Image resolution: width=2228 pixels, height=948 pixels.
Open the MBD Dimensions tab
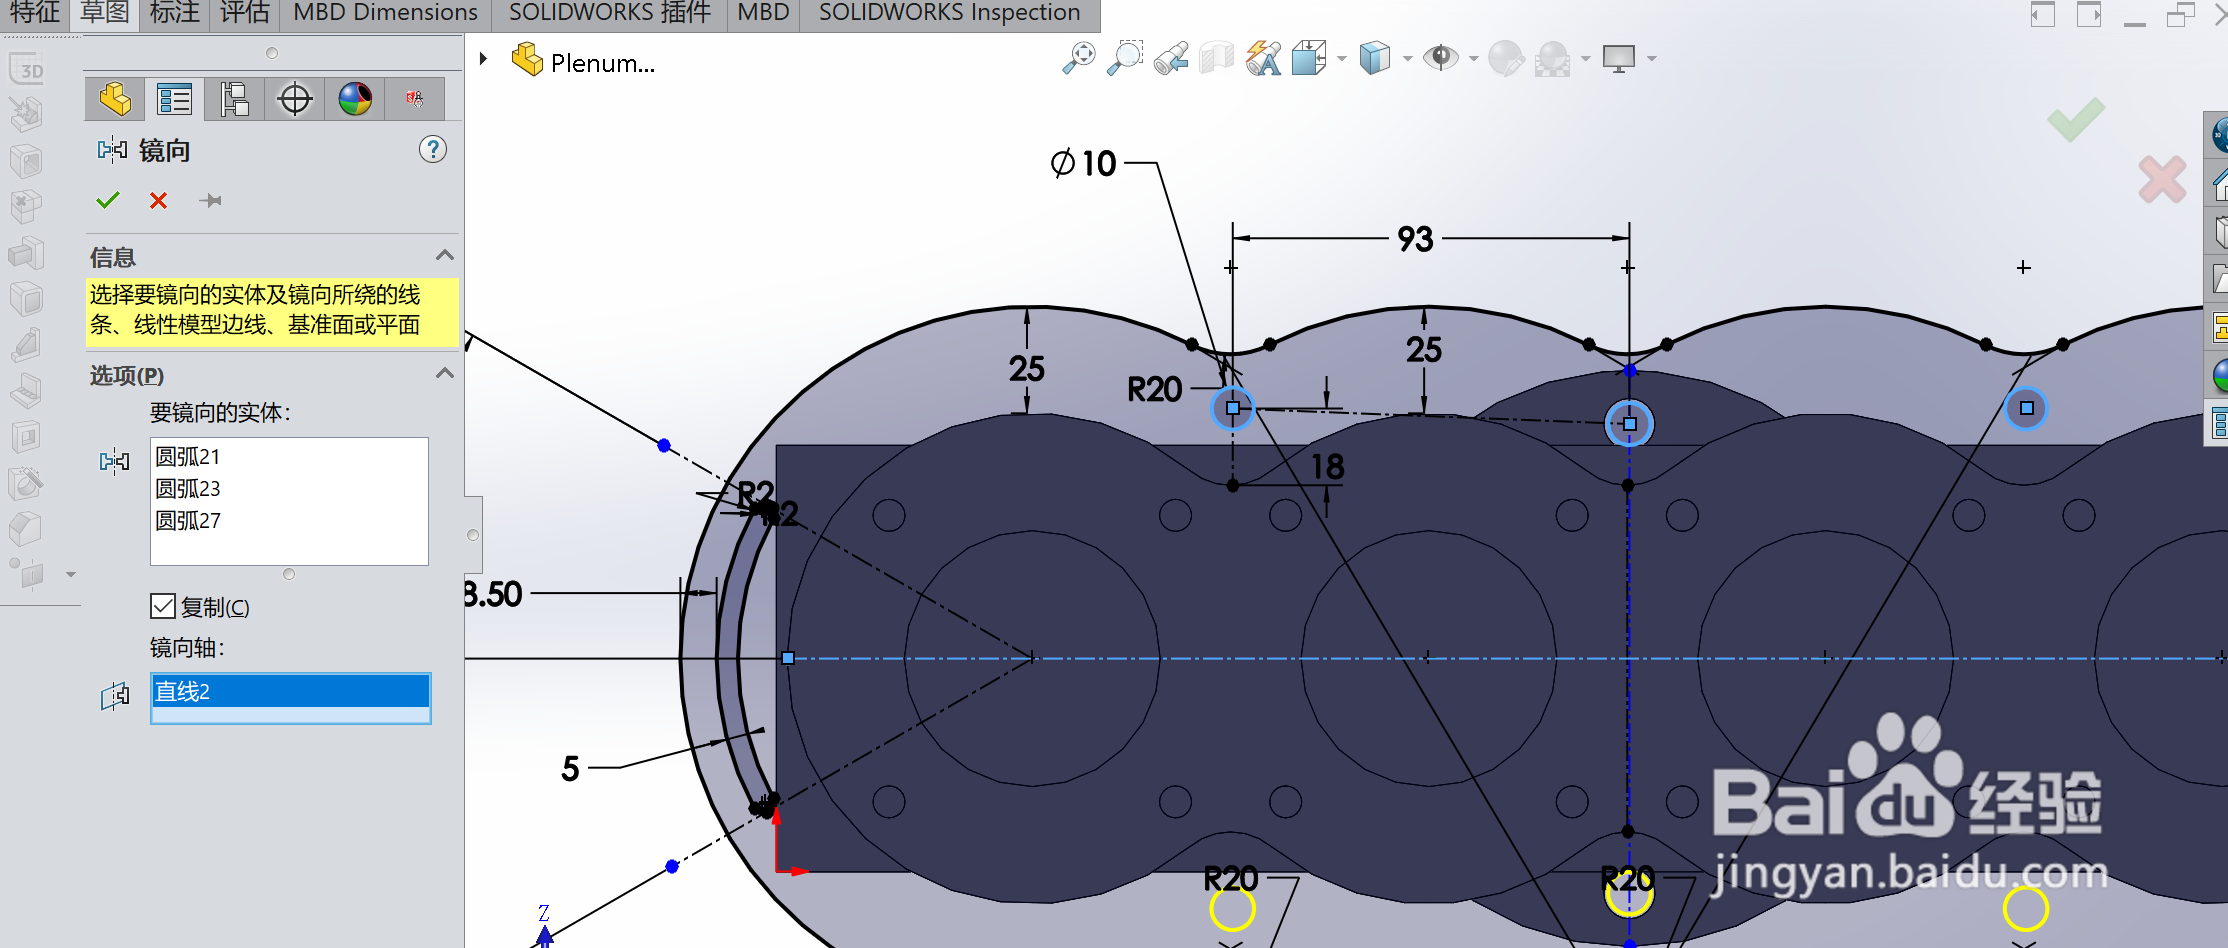point(385,13)
